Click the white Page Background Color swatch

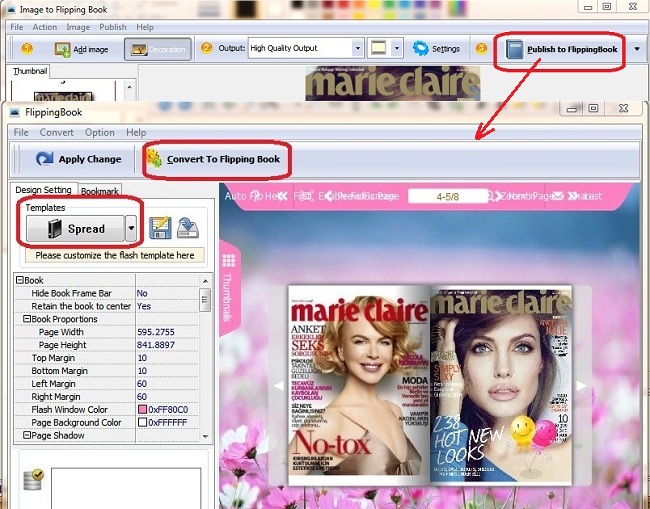pyautogui.click(x=142, y=422)
